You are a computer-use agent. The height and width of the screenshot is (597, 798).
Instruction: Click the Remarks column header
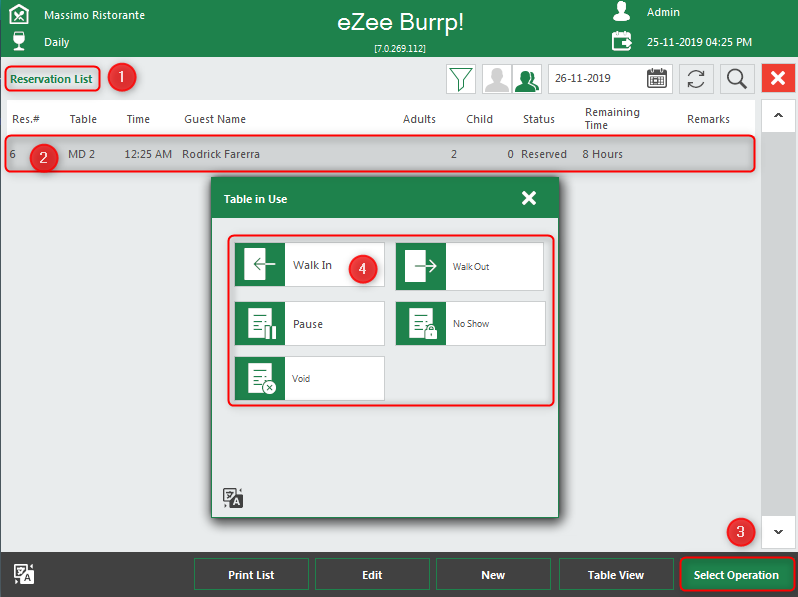click(x=708, y=119)
